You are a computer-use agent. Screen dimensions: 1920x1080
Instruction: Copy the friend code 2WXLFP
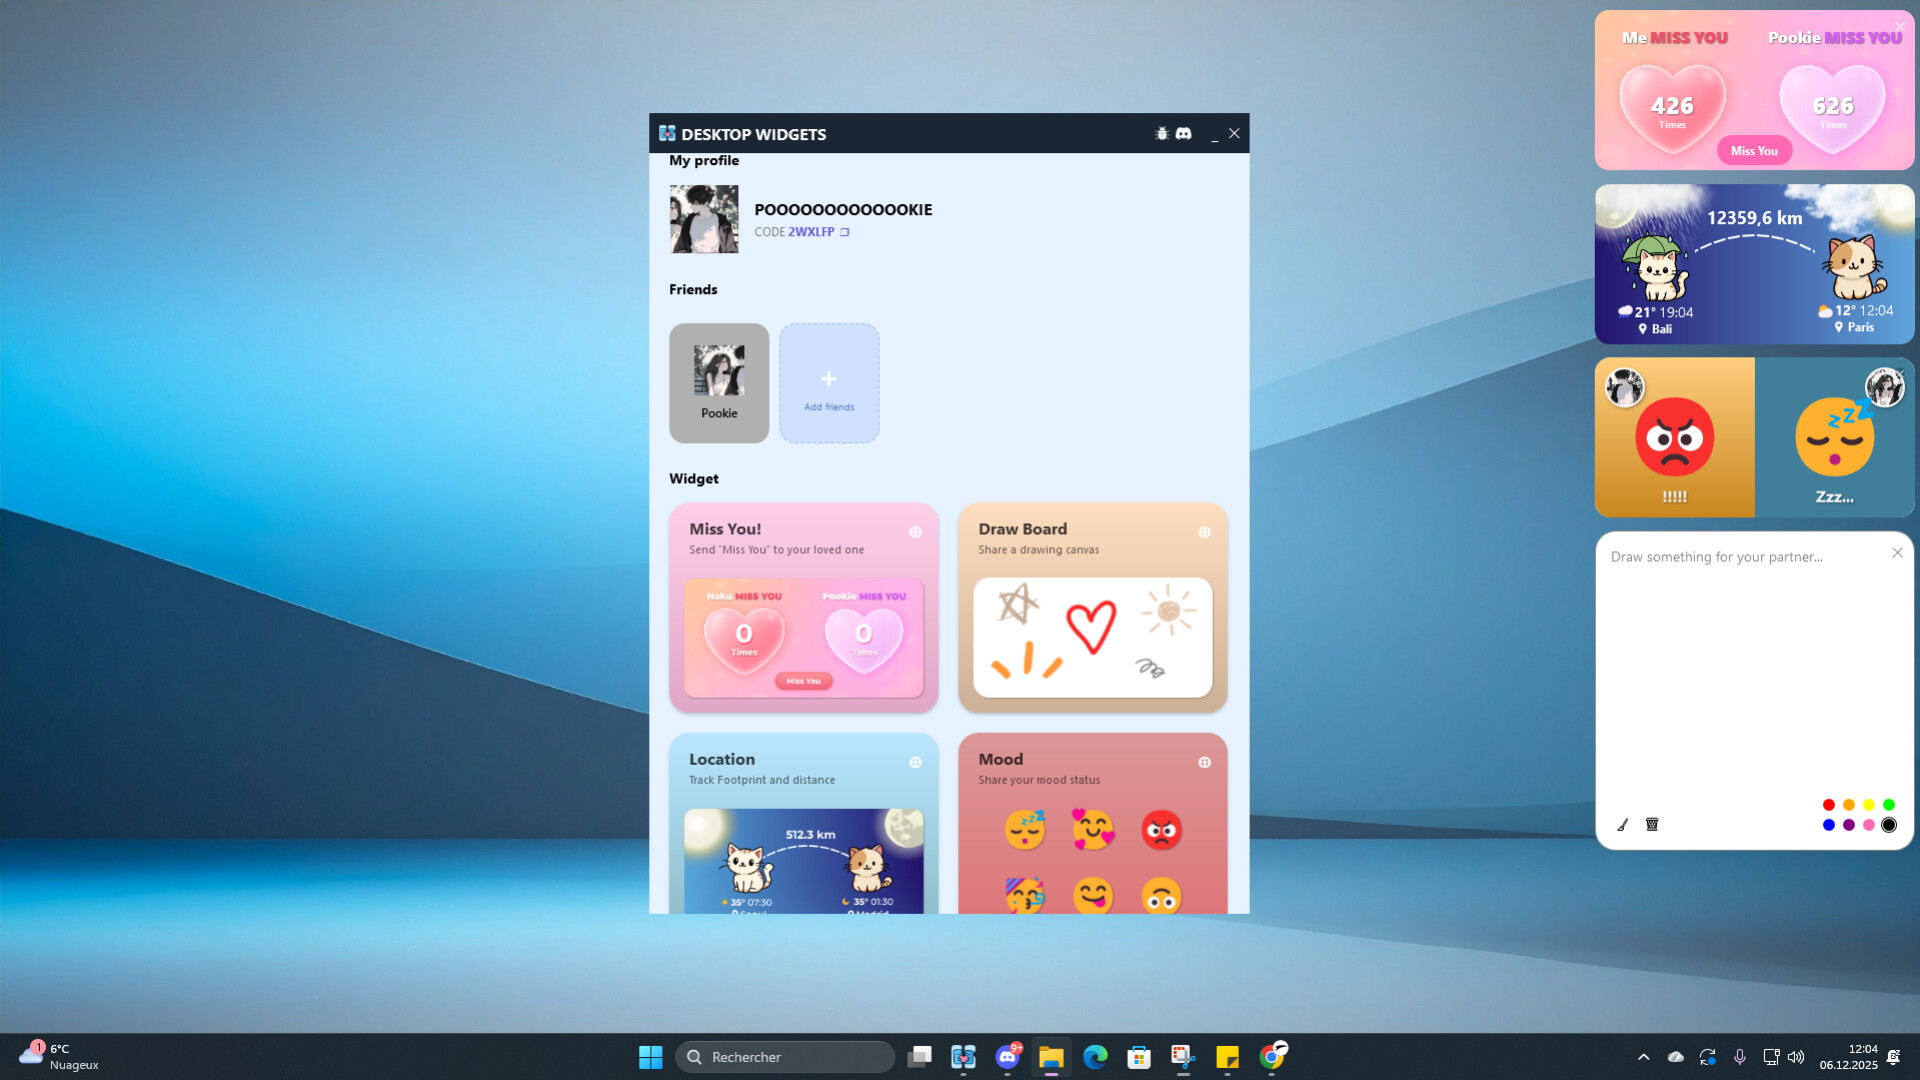(844, 231)
